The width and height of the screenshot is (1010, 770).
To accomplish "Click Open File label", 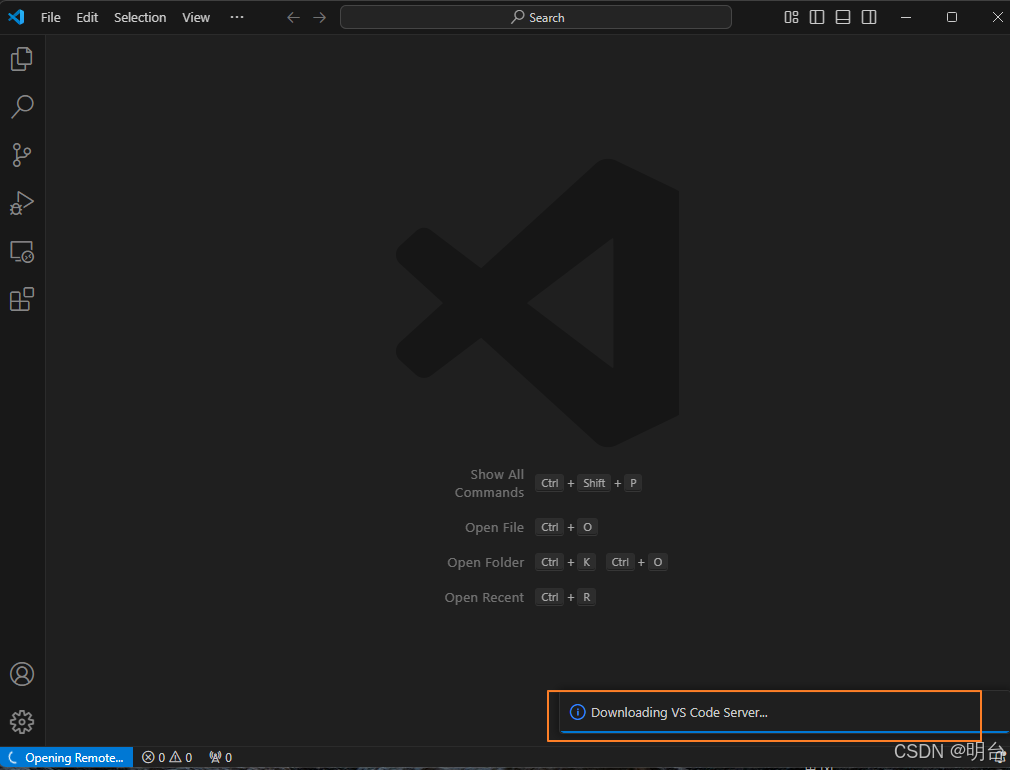I will pos(495,527).
